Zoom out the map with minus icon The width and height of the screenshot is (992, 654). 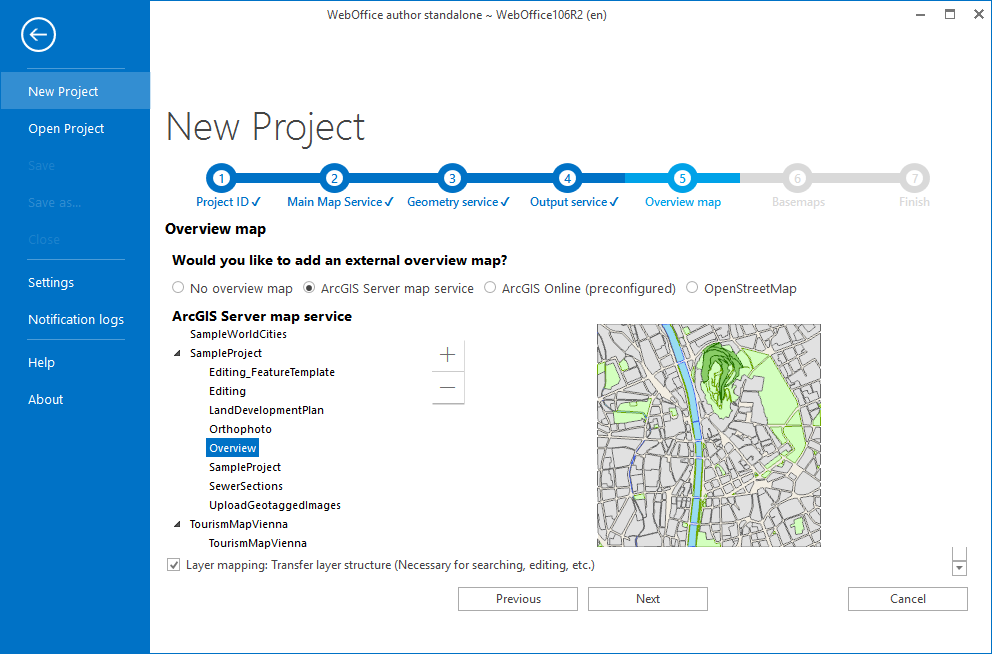point(447,388)
